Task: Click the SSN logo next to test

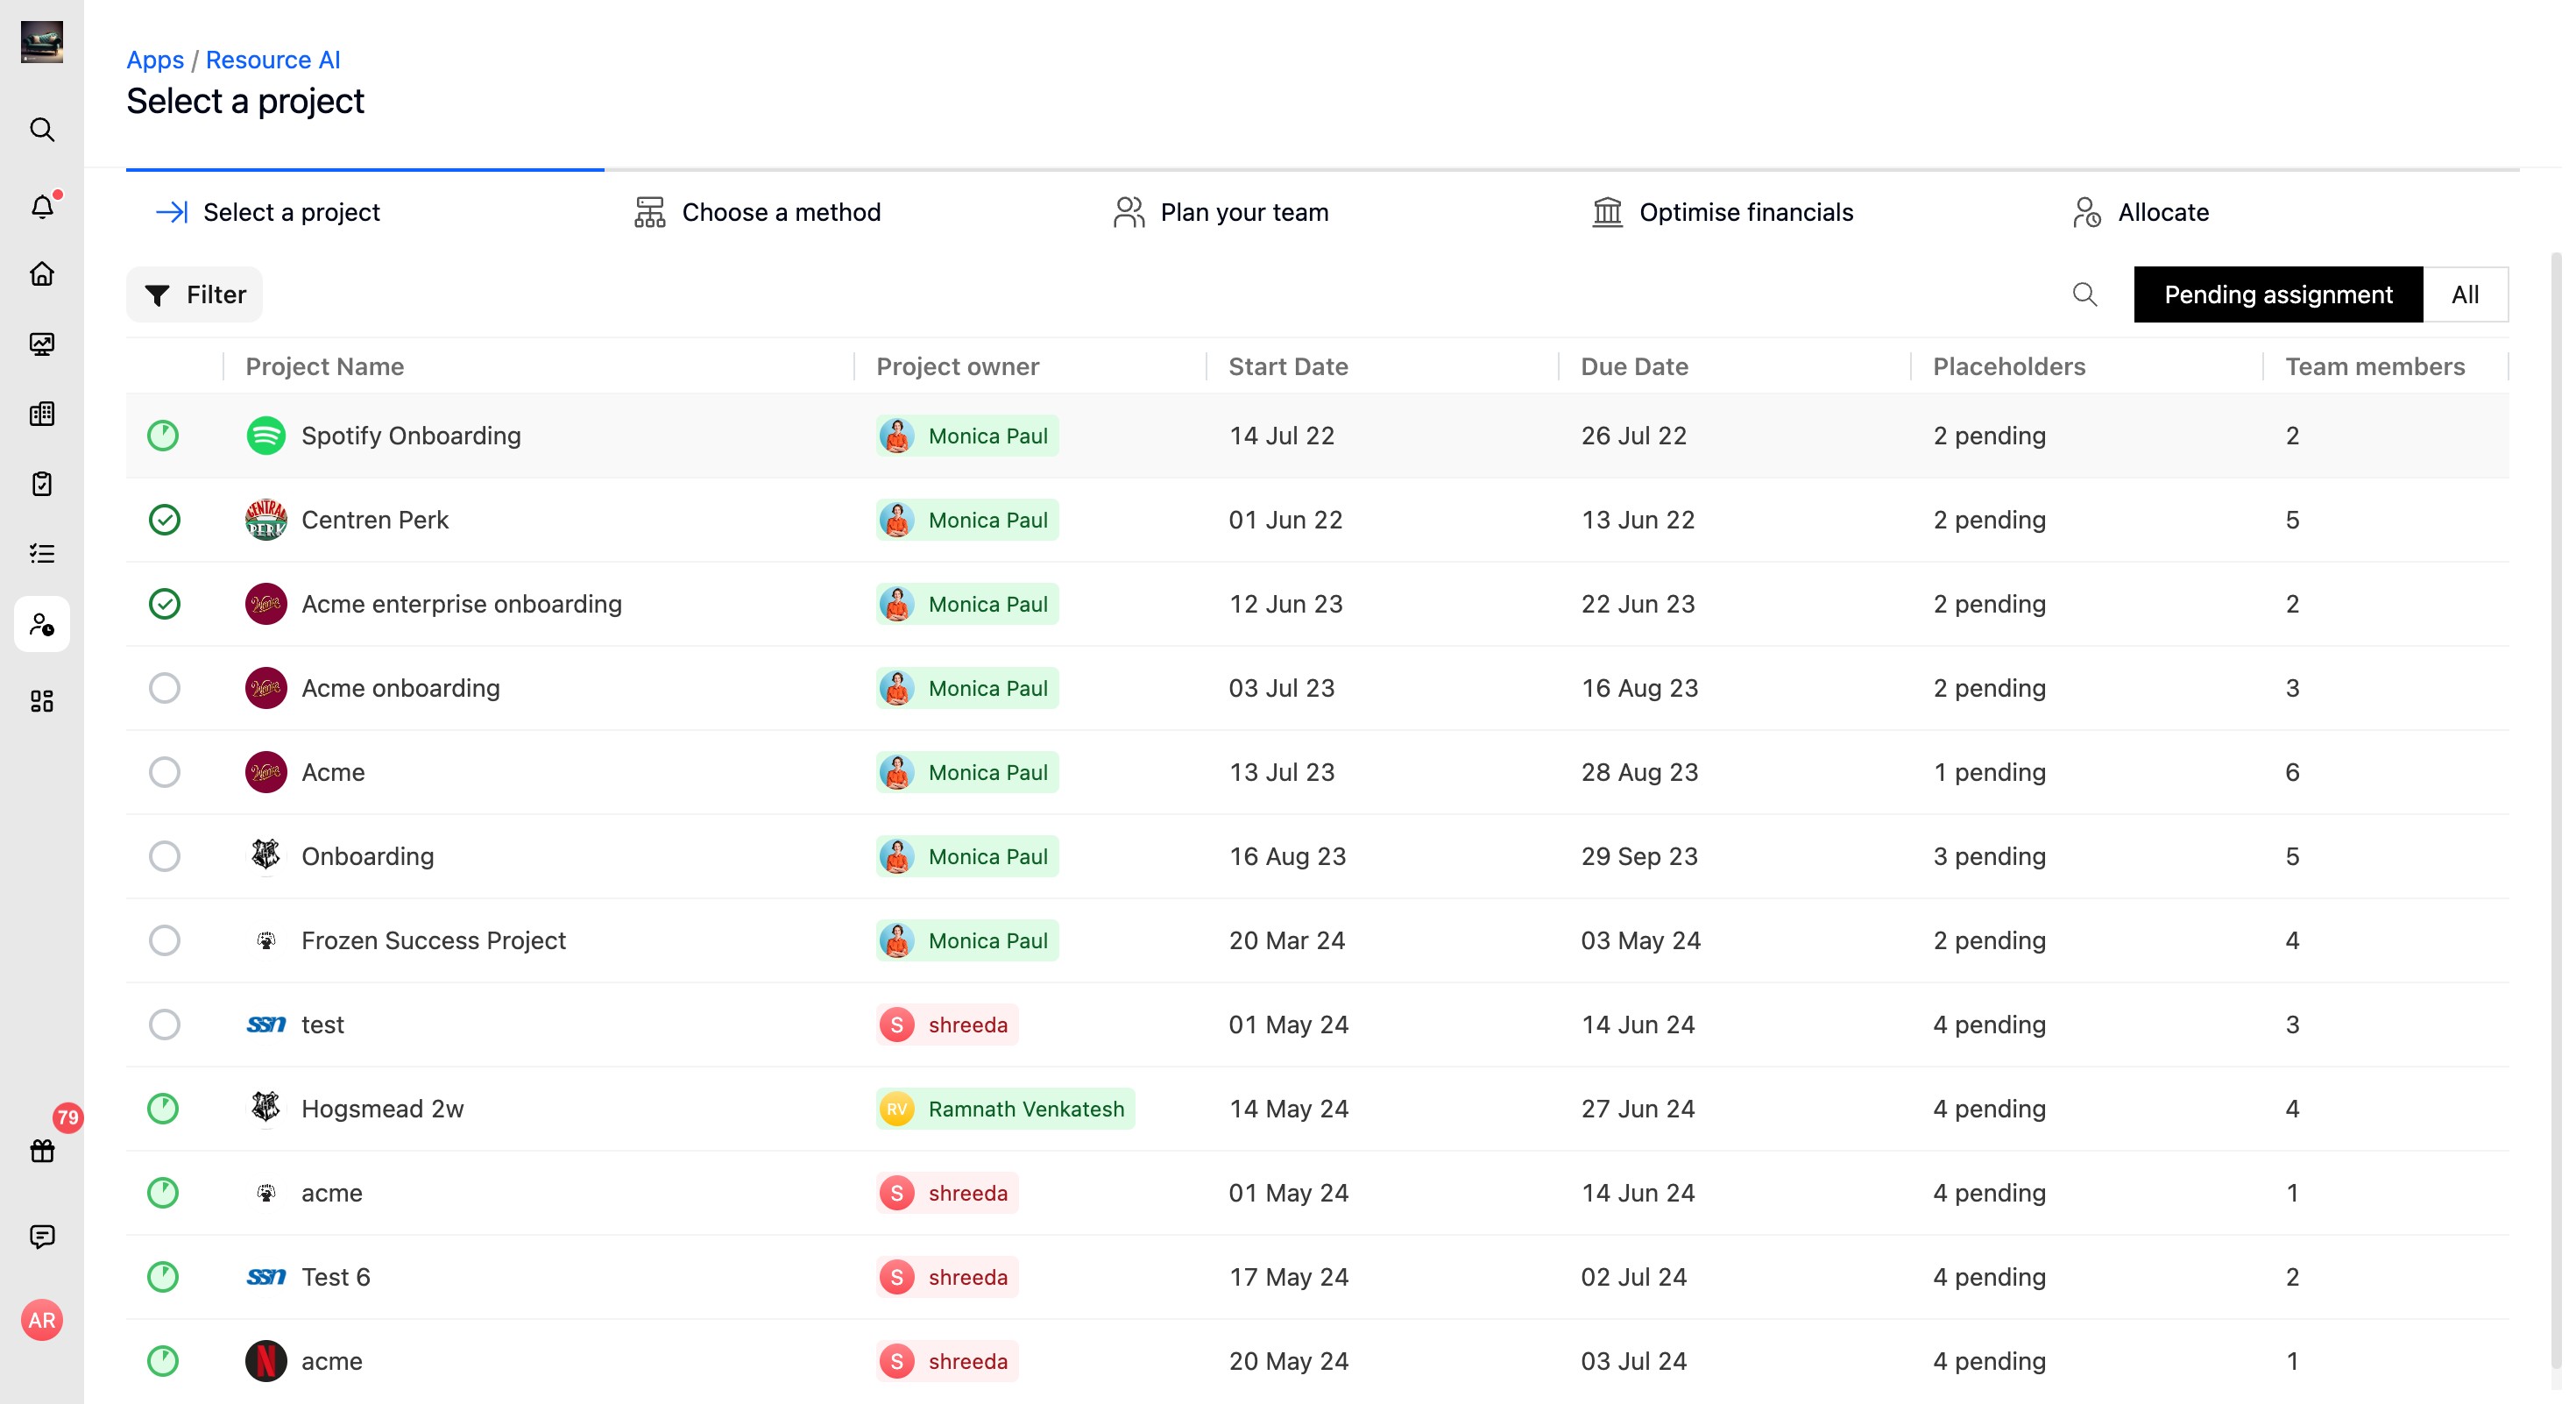Action: pyautogui.click(x=266, y=1024)
